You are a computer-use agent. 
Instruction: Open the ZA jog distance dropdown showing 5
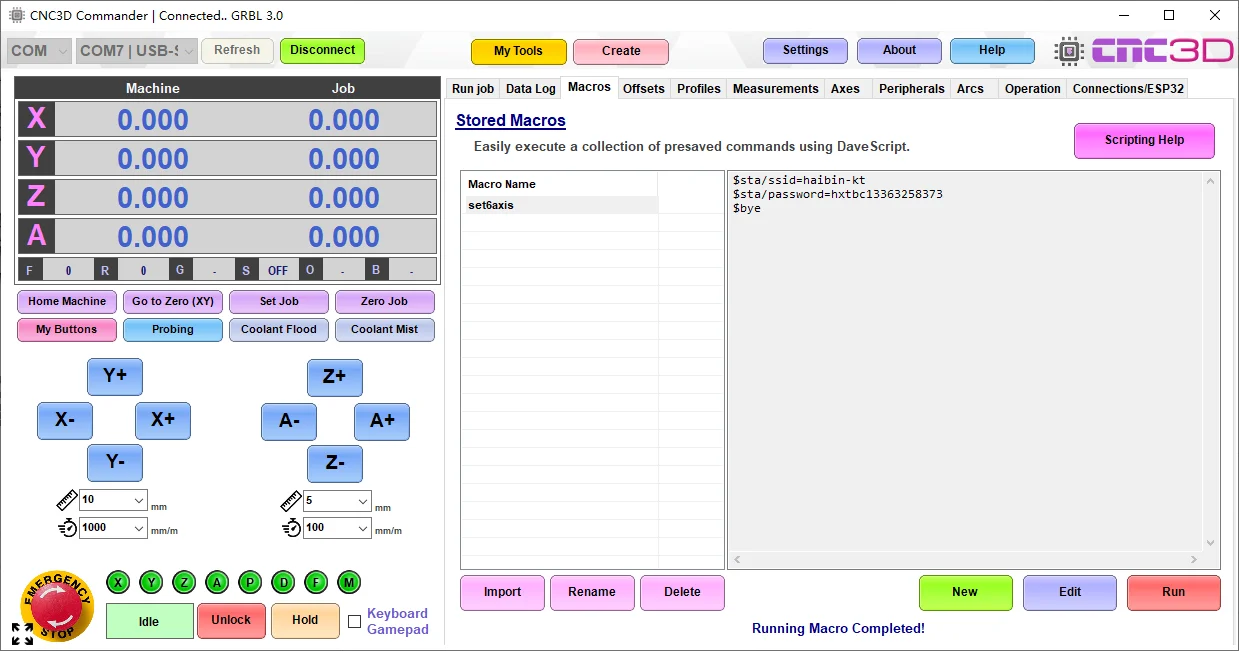[x=337, y=500]
